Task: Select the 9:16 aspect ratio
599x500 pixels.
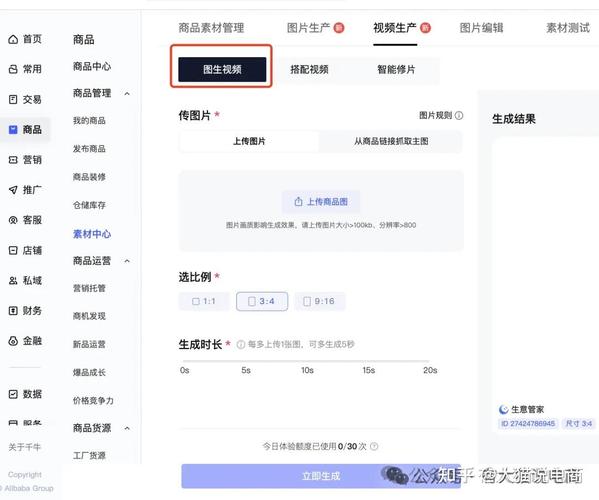Action: [x=319, y=301]
